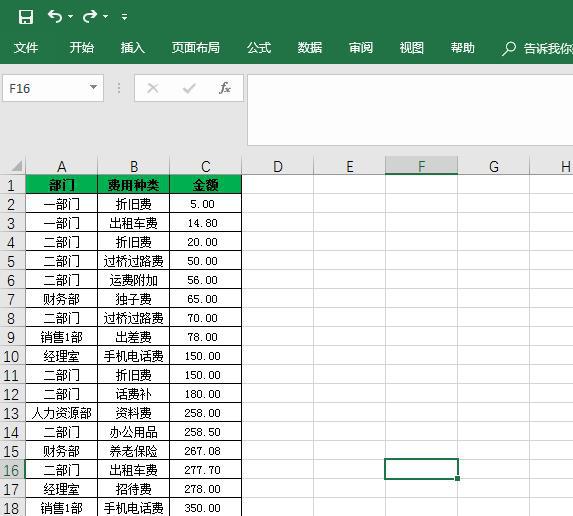Open the Customize Quick Access Toolbar menu
This screenshot has height=516, width=573.
tap(125, 17)
